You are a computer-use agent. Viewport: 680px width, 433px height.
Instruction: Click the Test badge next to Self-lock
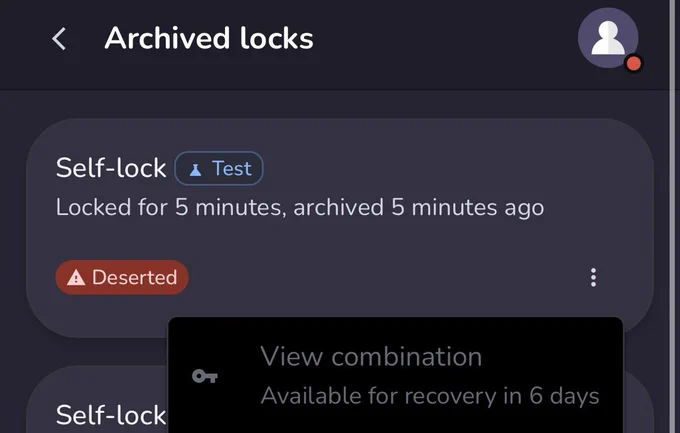click(219, 168)
